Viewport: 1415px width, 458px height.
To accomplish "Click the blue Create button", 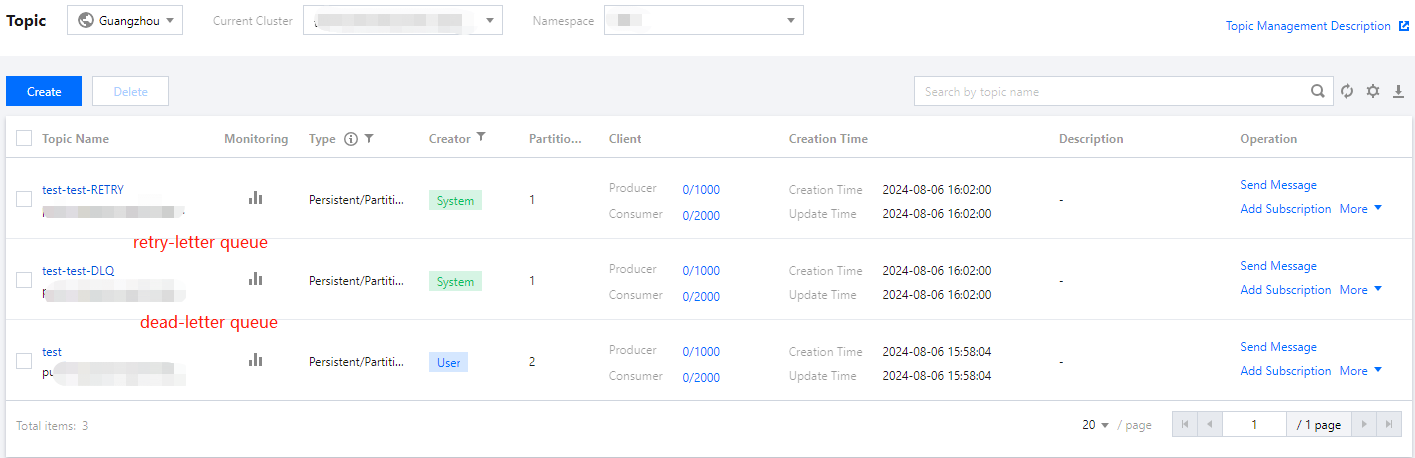I will pyautogui.click(x=44, y=91).
